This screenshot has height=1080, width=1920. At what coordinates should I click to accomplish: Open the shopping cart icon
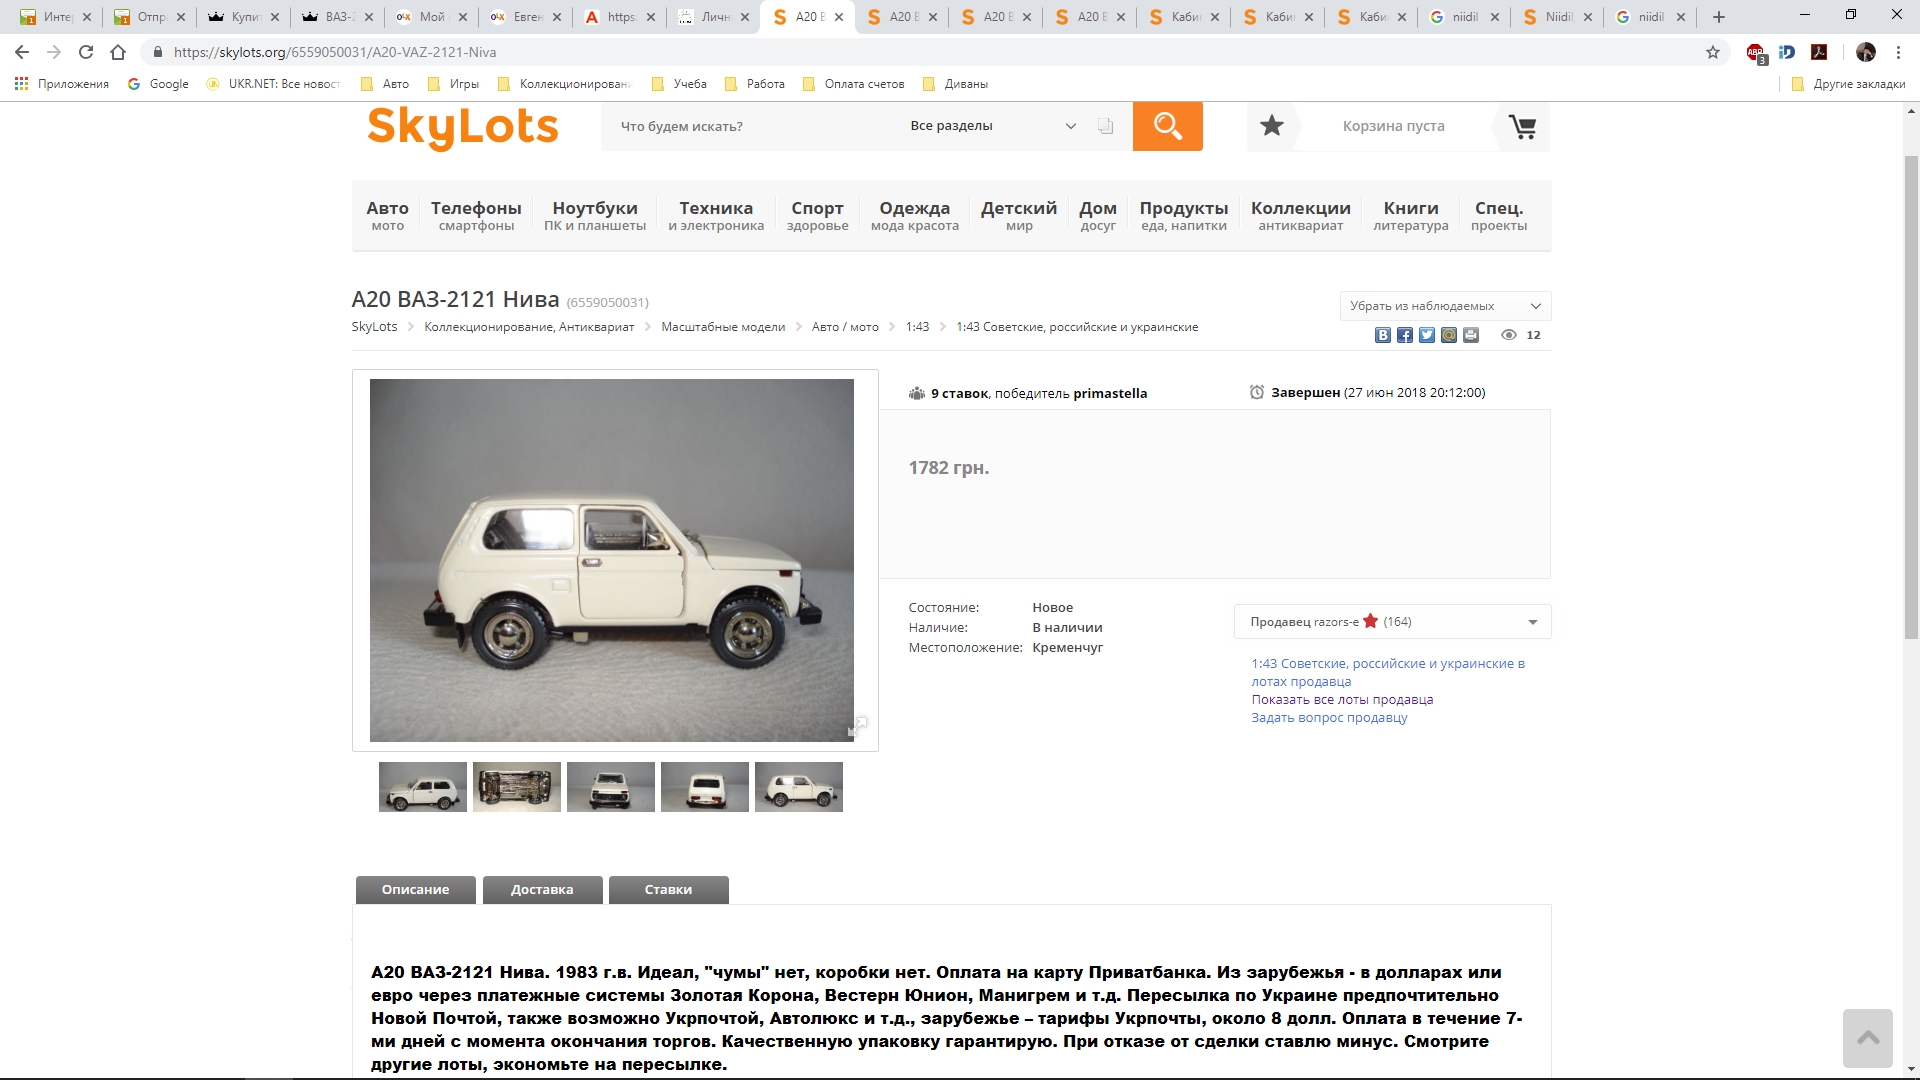tap(1522, 127)
